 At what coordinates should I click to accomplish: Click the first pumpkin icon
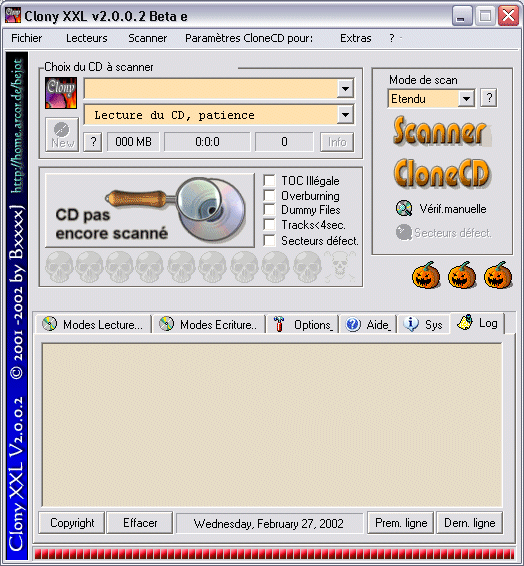coord(426,275)
